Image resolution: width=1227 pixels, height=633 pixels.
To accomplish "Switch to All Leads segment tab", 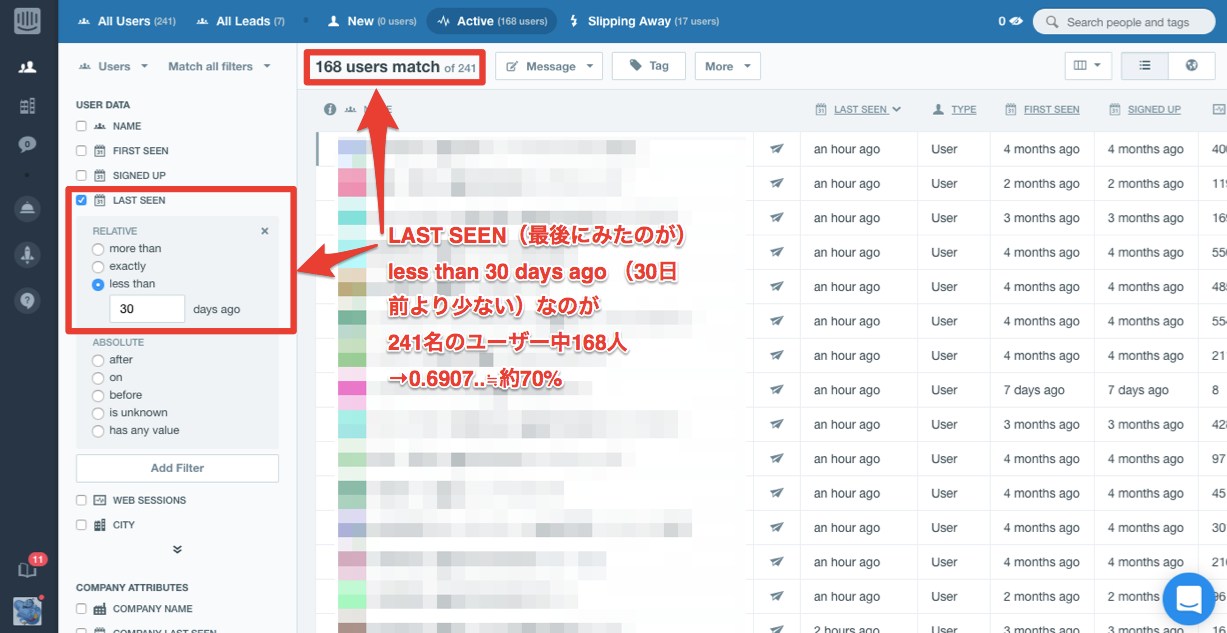I will (x=241, y=21).
